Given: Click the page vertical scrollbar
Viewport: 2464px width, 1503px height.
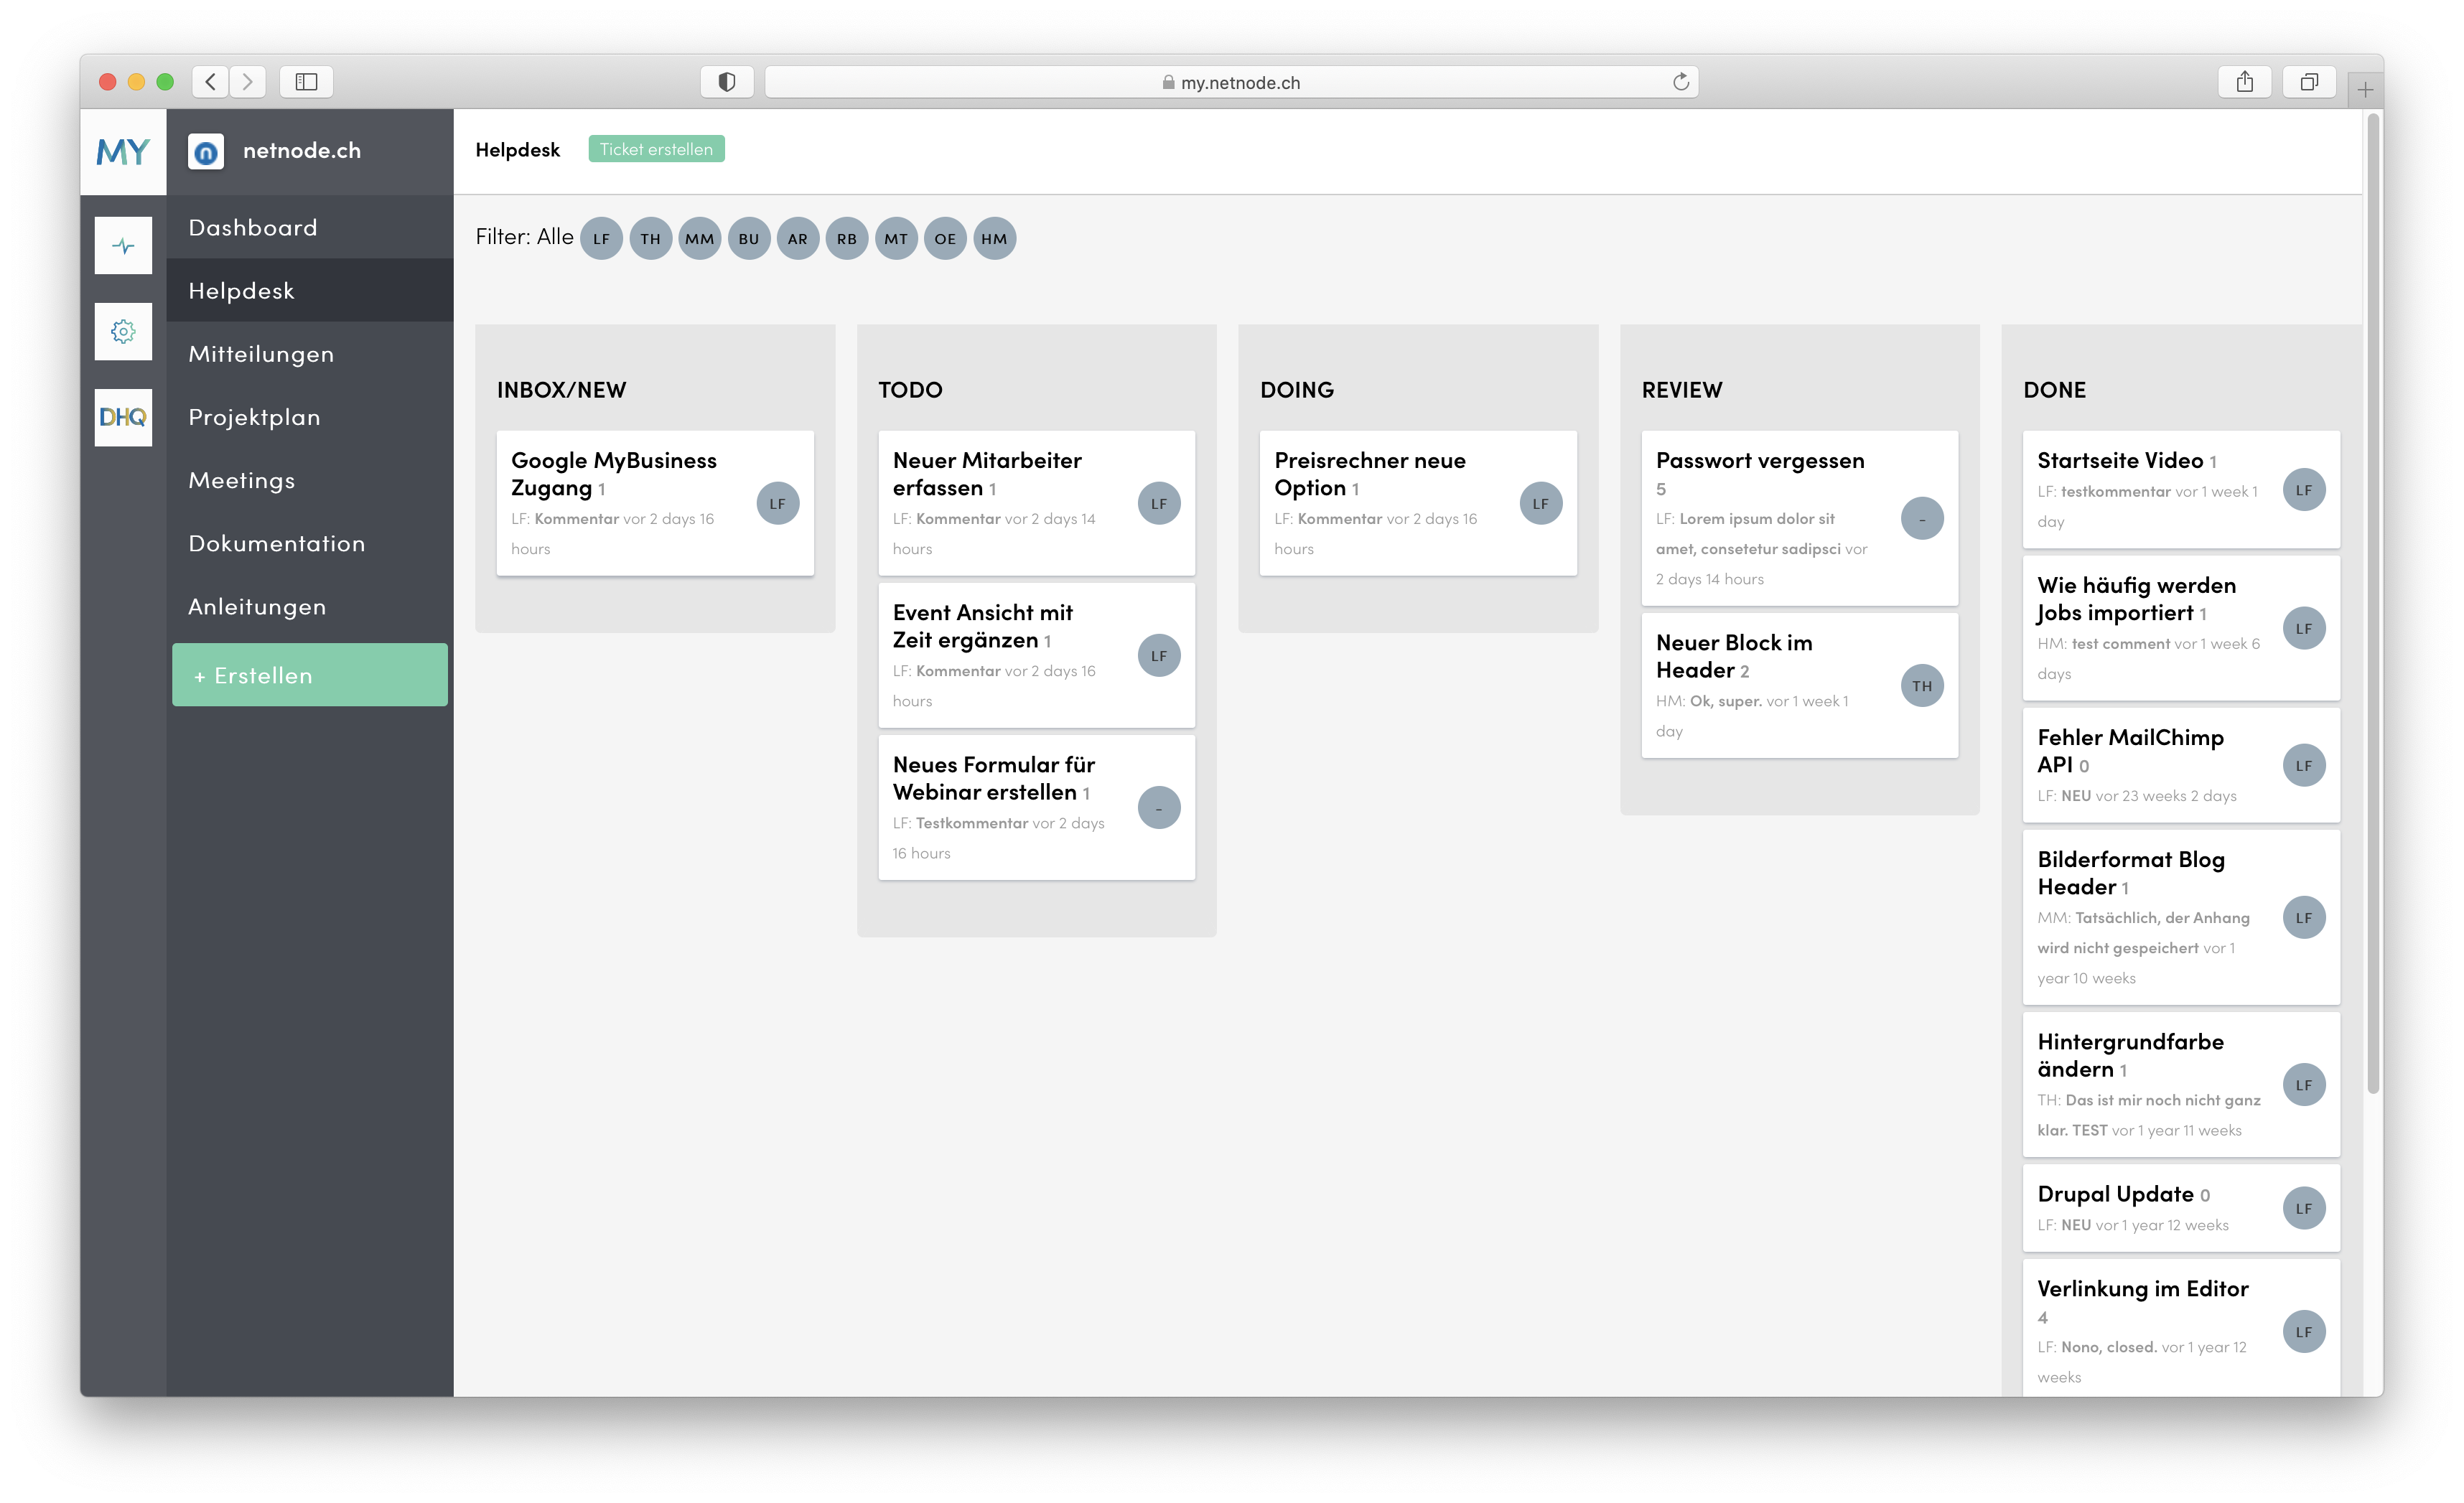Looking at the screenshot, I should [2373, 604].
